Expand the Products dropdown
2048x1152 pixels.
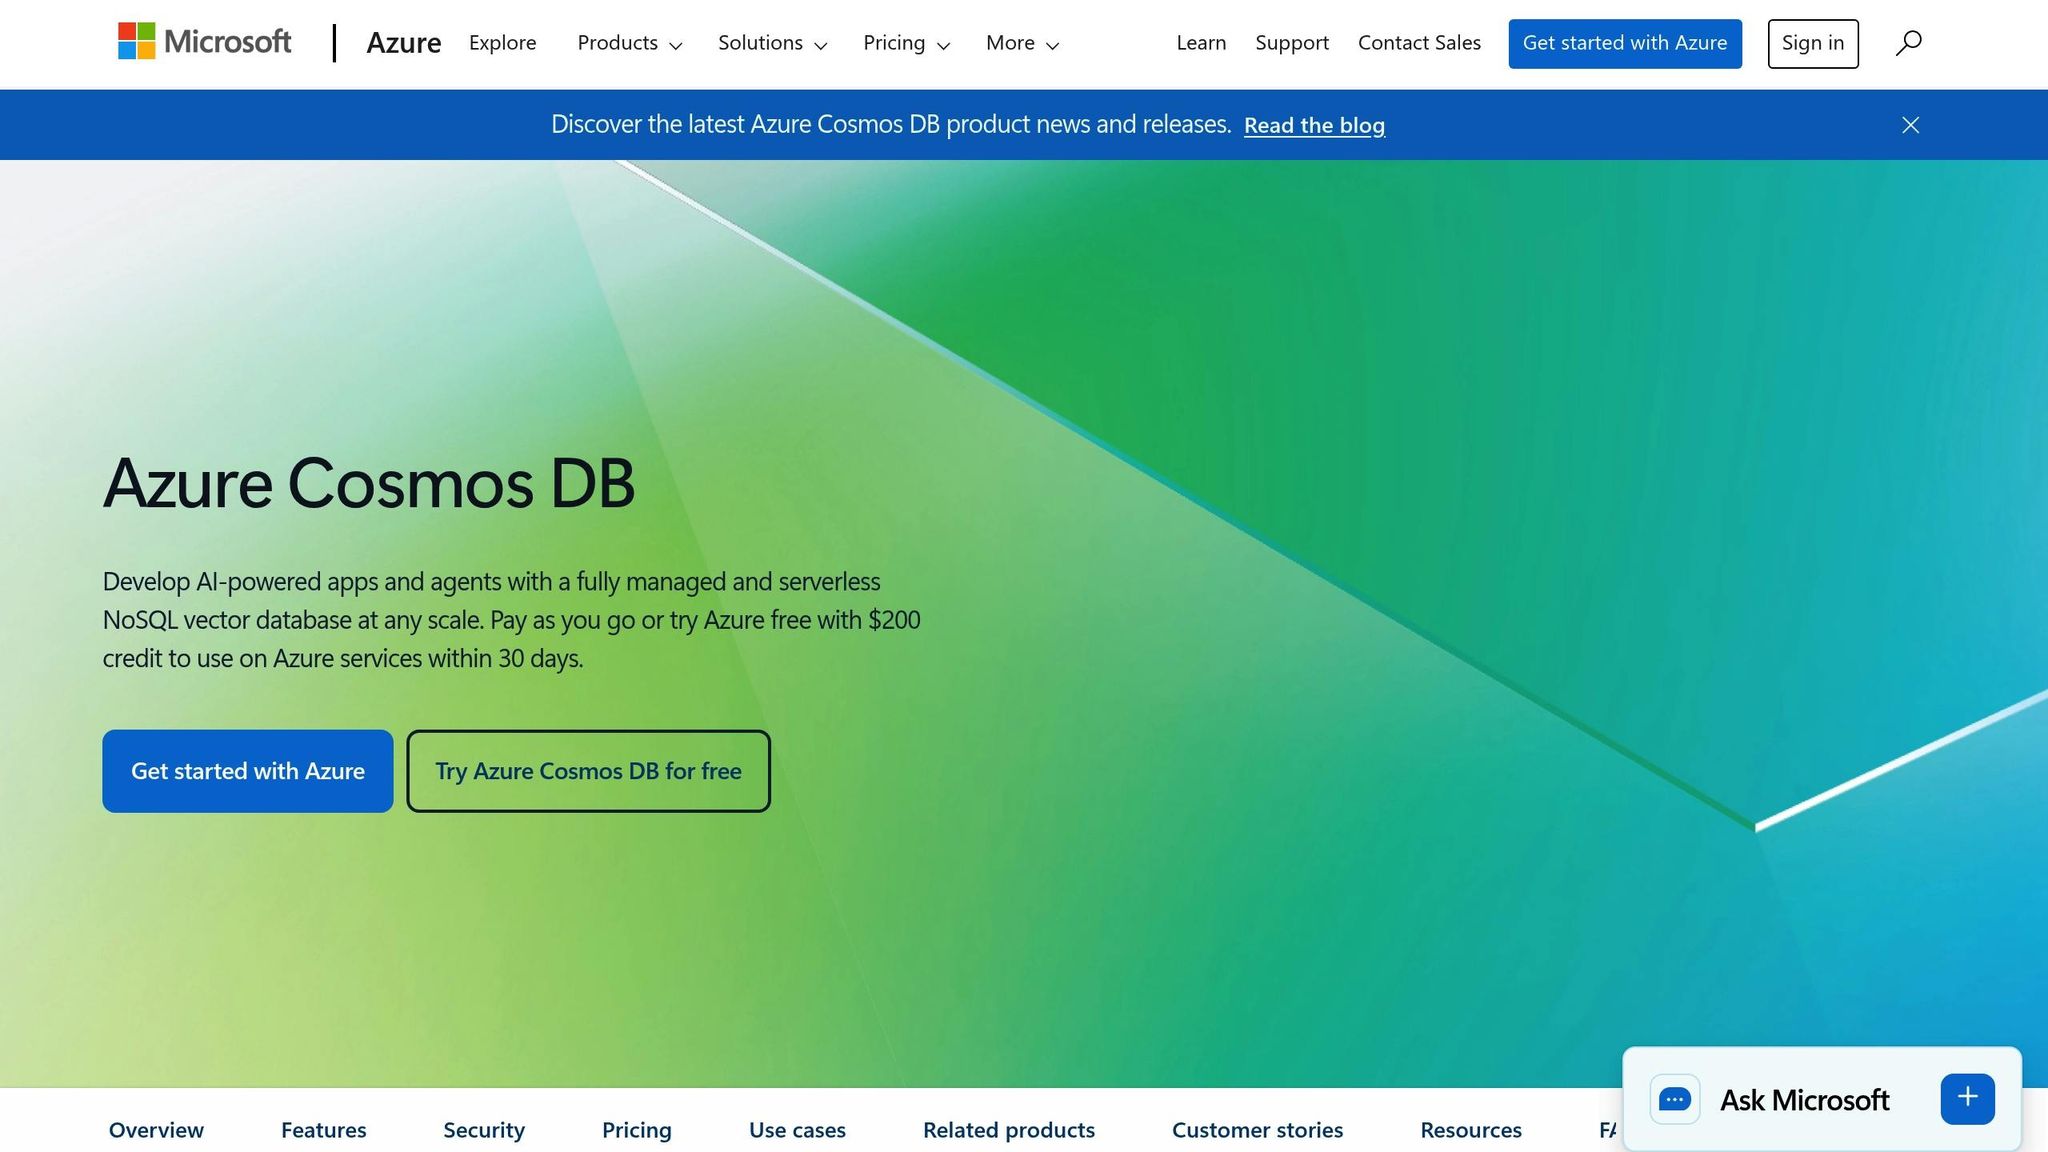pyautogui.click(x=629, y=43)
